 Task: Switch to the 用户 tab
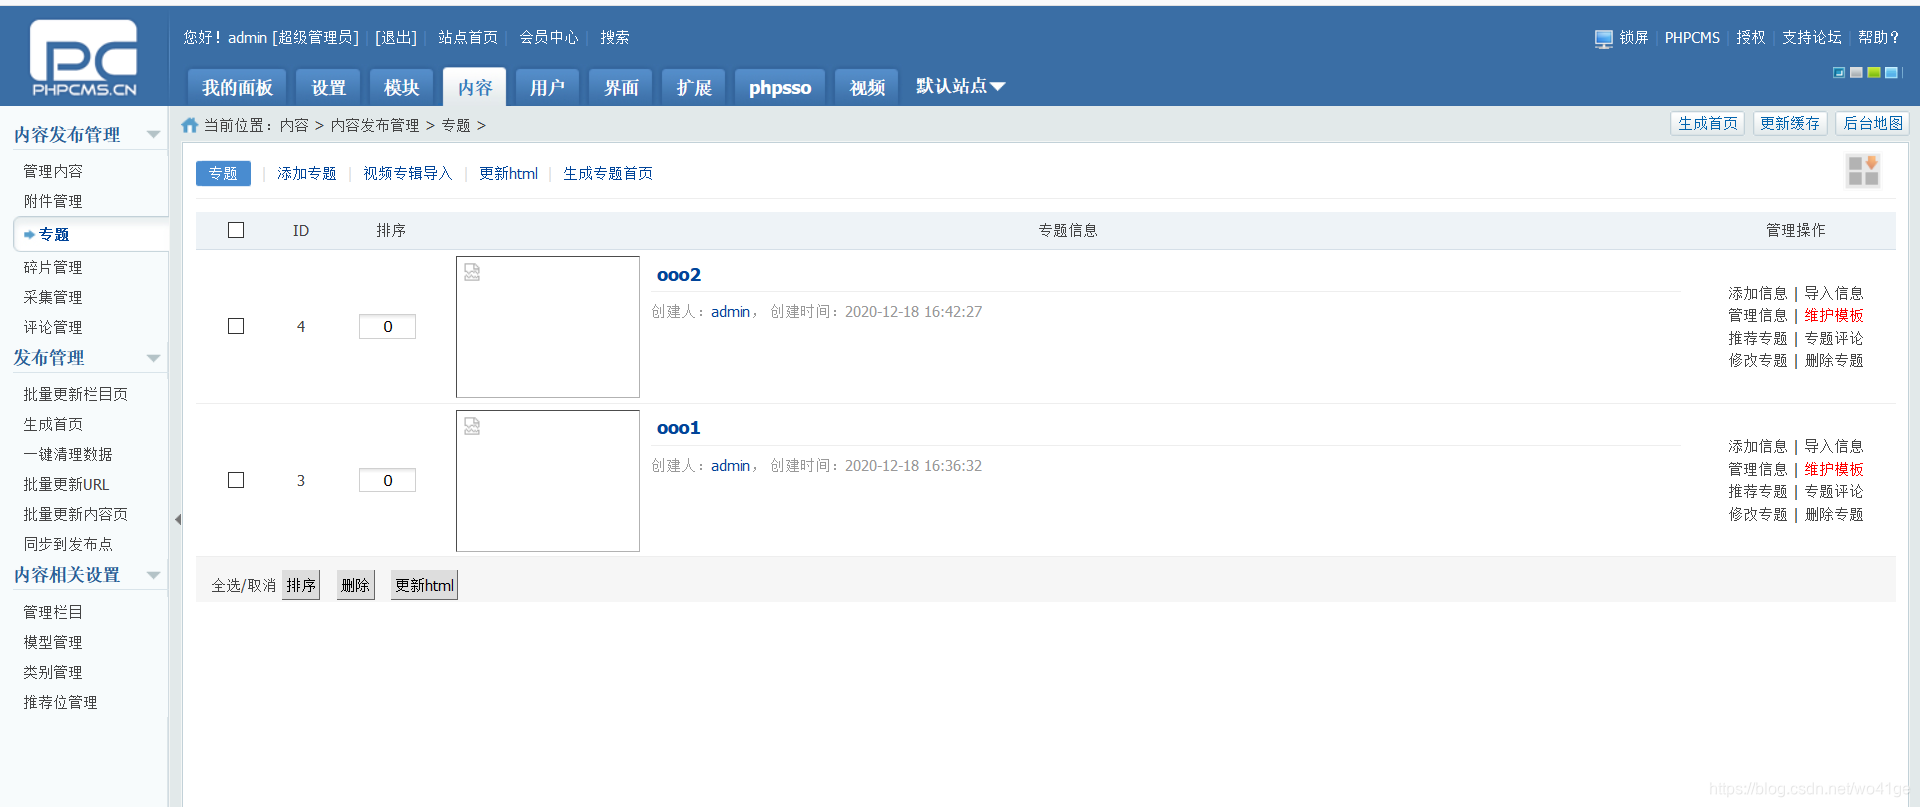(547, 87)
